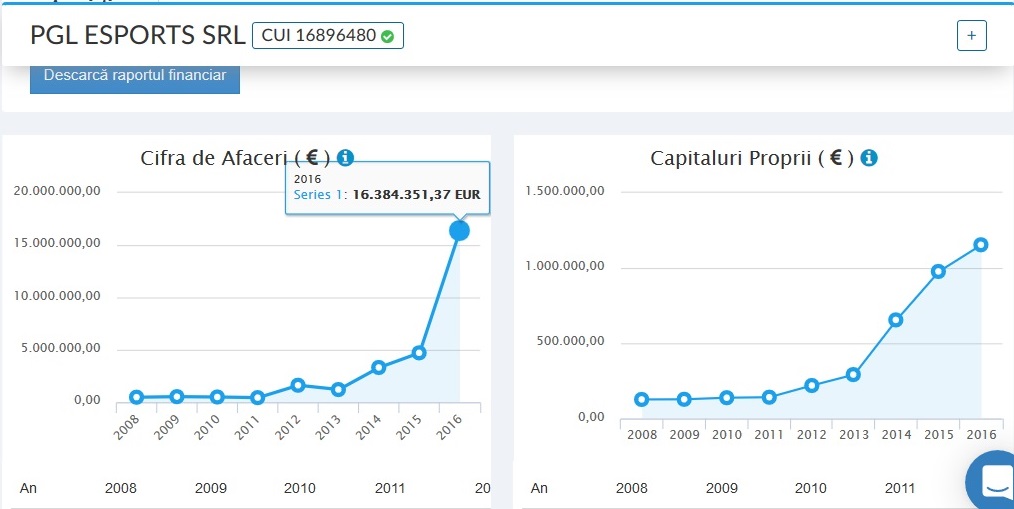Click the Cifra de Afaceri chart title
Viewport: 1014px width, 509px height.
pos(235,158)
